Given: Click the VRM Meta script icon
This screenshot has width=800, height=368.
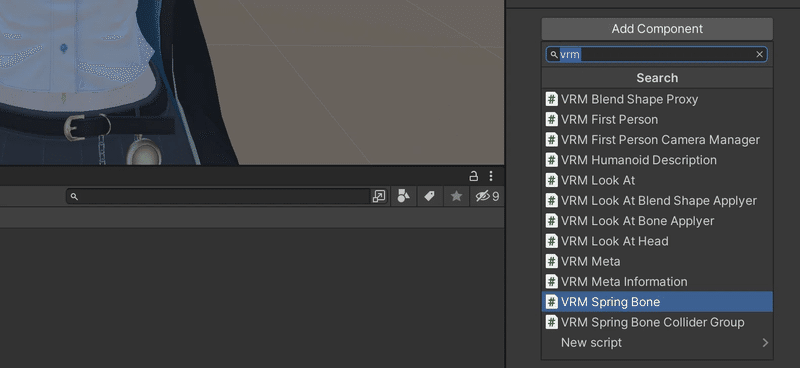Looking at the screenshot, I should tap(552, 261).
